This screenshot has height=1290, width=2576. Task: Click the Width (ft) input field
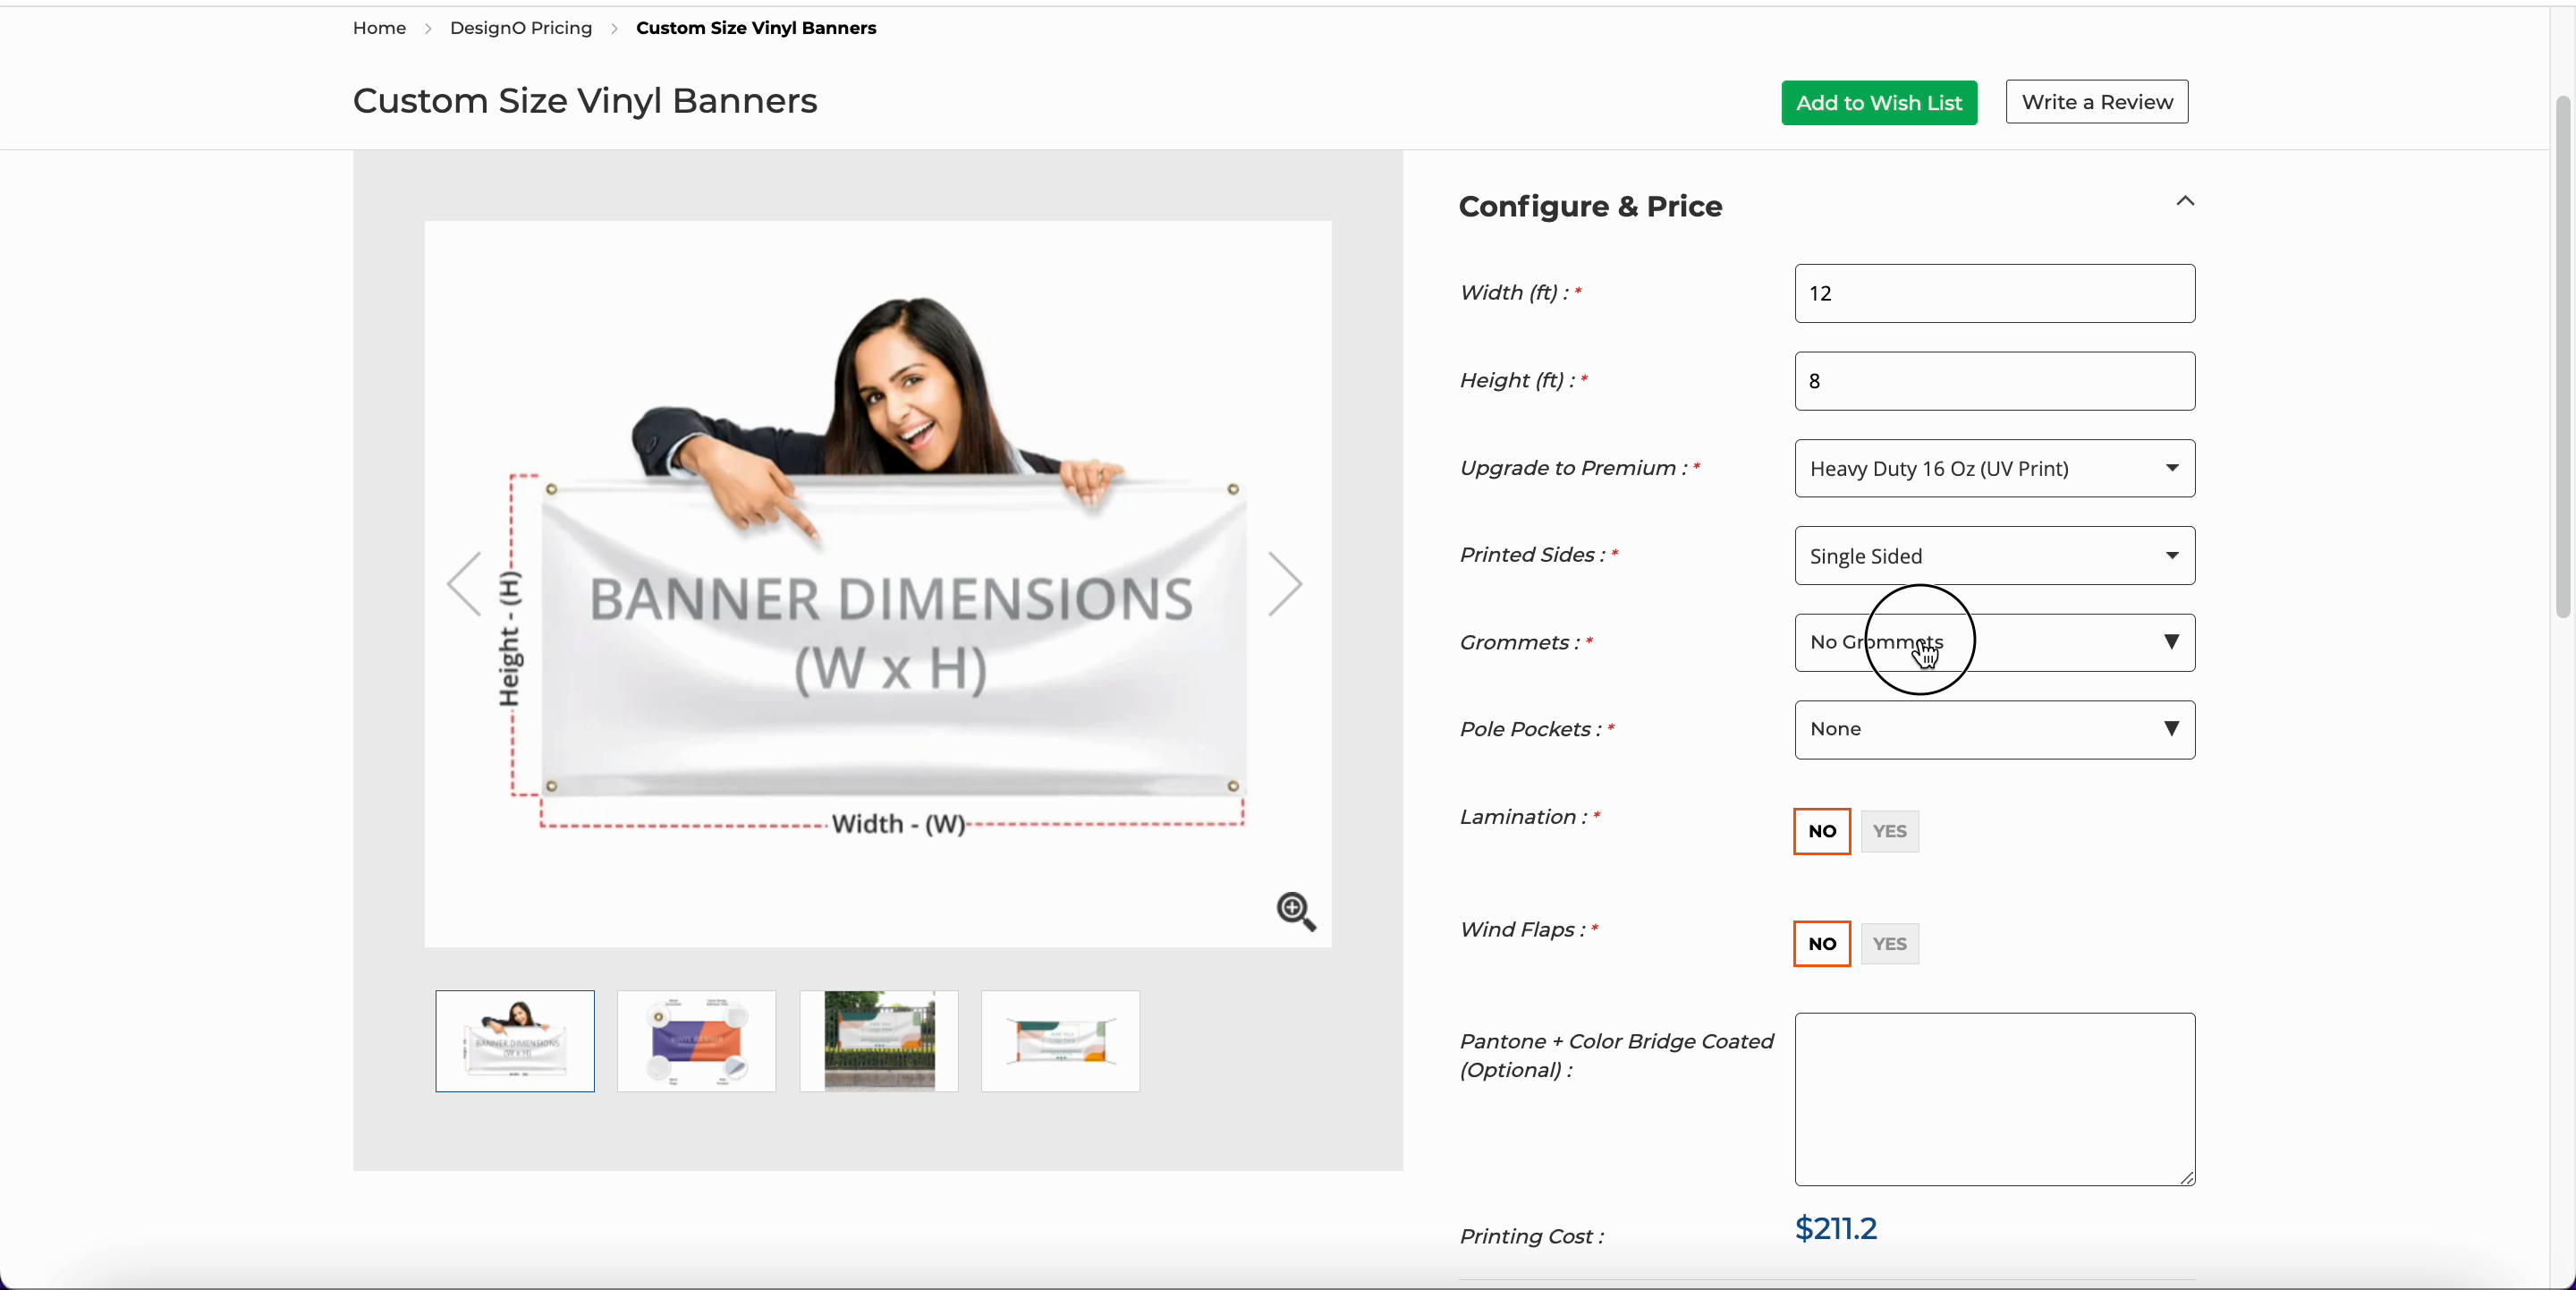[1994, 293]
